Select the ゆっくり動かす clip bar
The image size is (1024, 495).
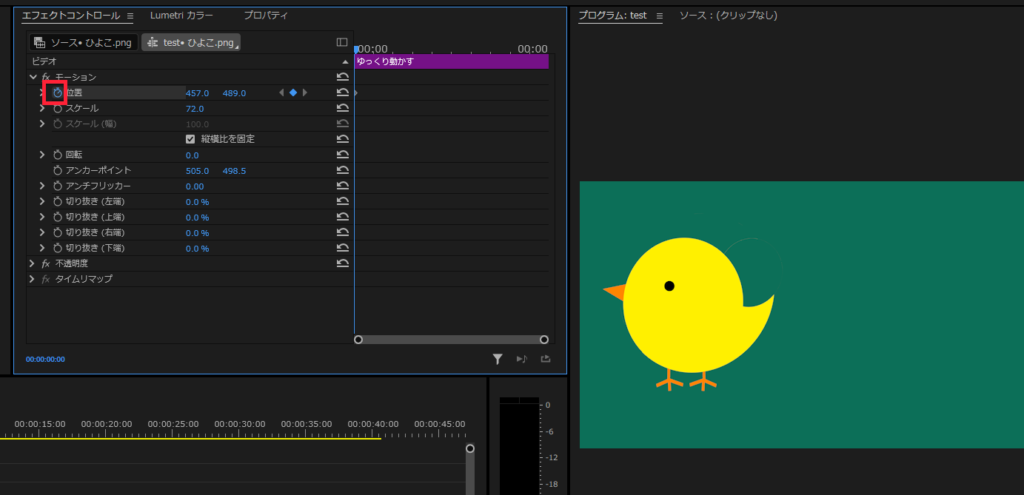click(451, 62)
